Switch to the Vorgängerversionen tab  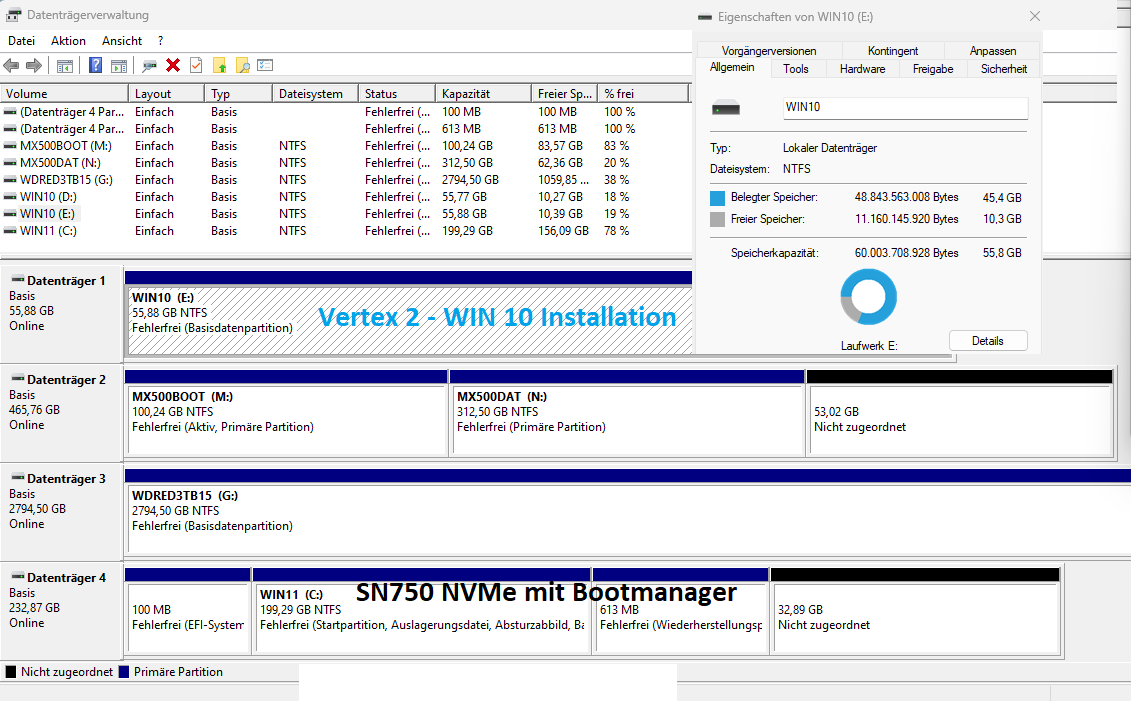769,50
